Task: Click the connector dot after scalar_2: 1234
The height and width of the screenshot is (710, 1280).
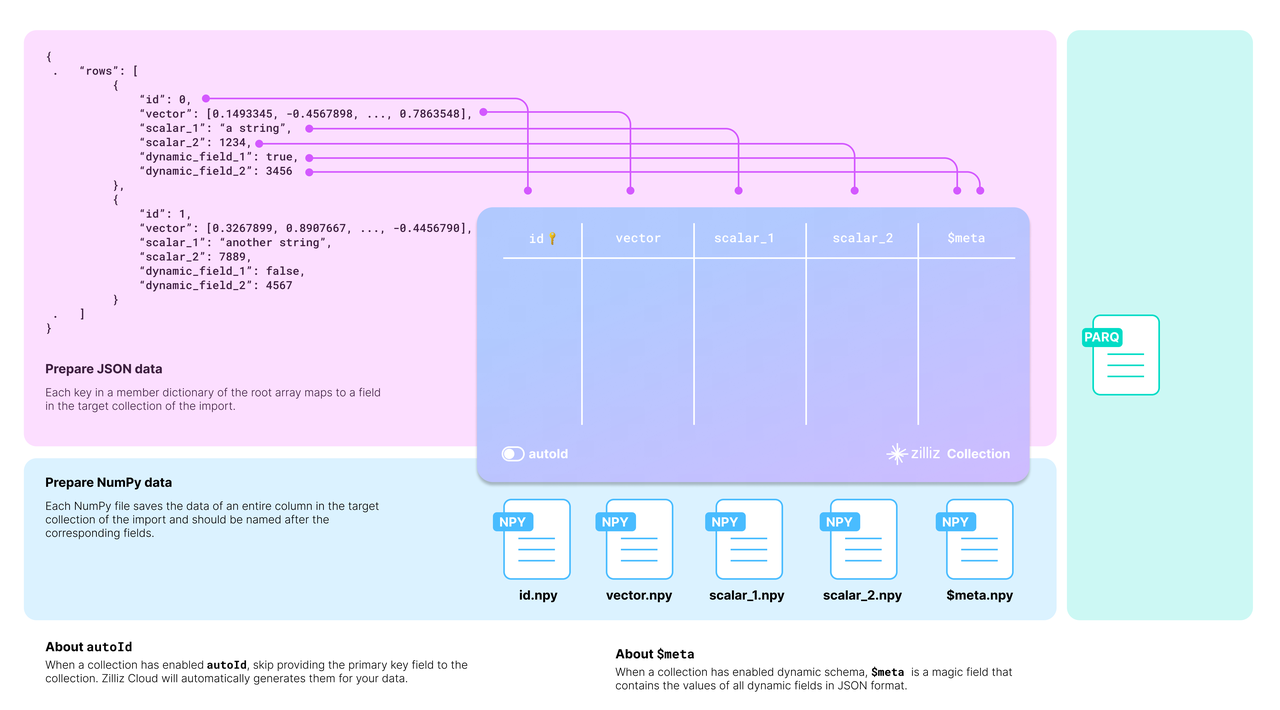Action: (260, 143)
